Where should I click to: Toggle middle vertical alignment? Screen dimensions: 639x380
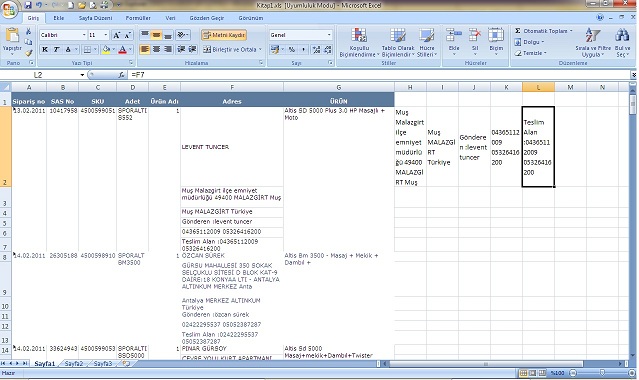click(156, 35)
